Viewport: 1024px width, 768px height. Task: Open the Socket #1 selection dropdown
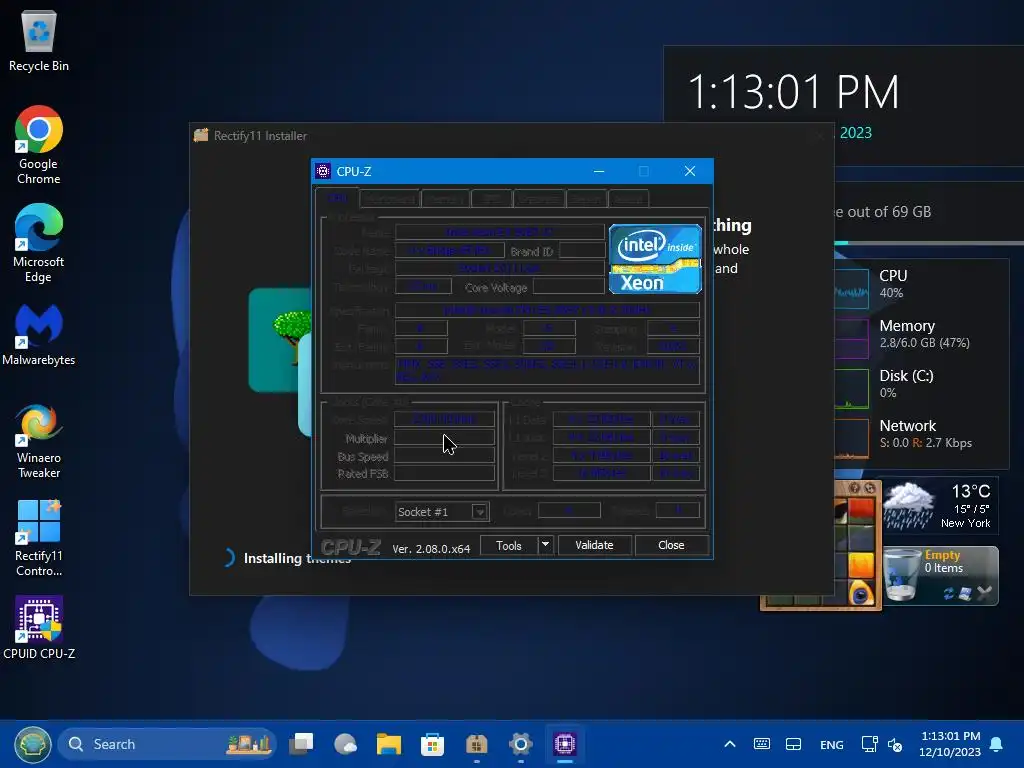point(442,511)
